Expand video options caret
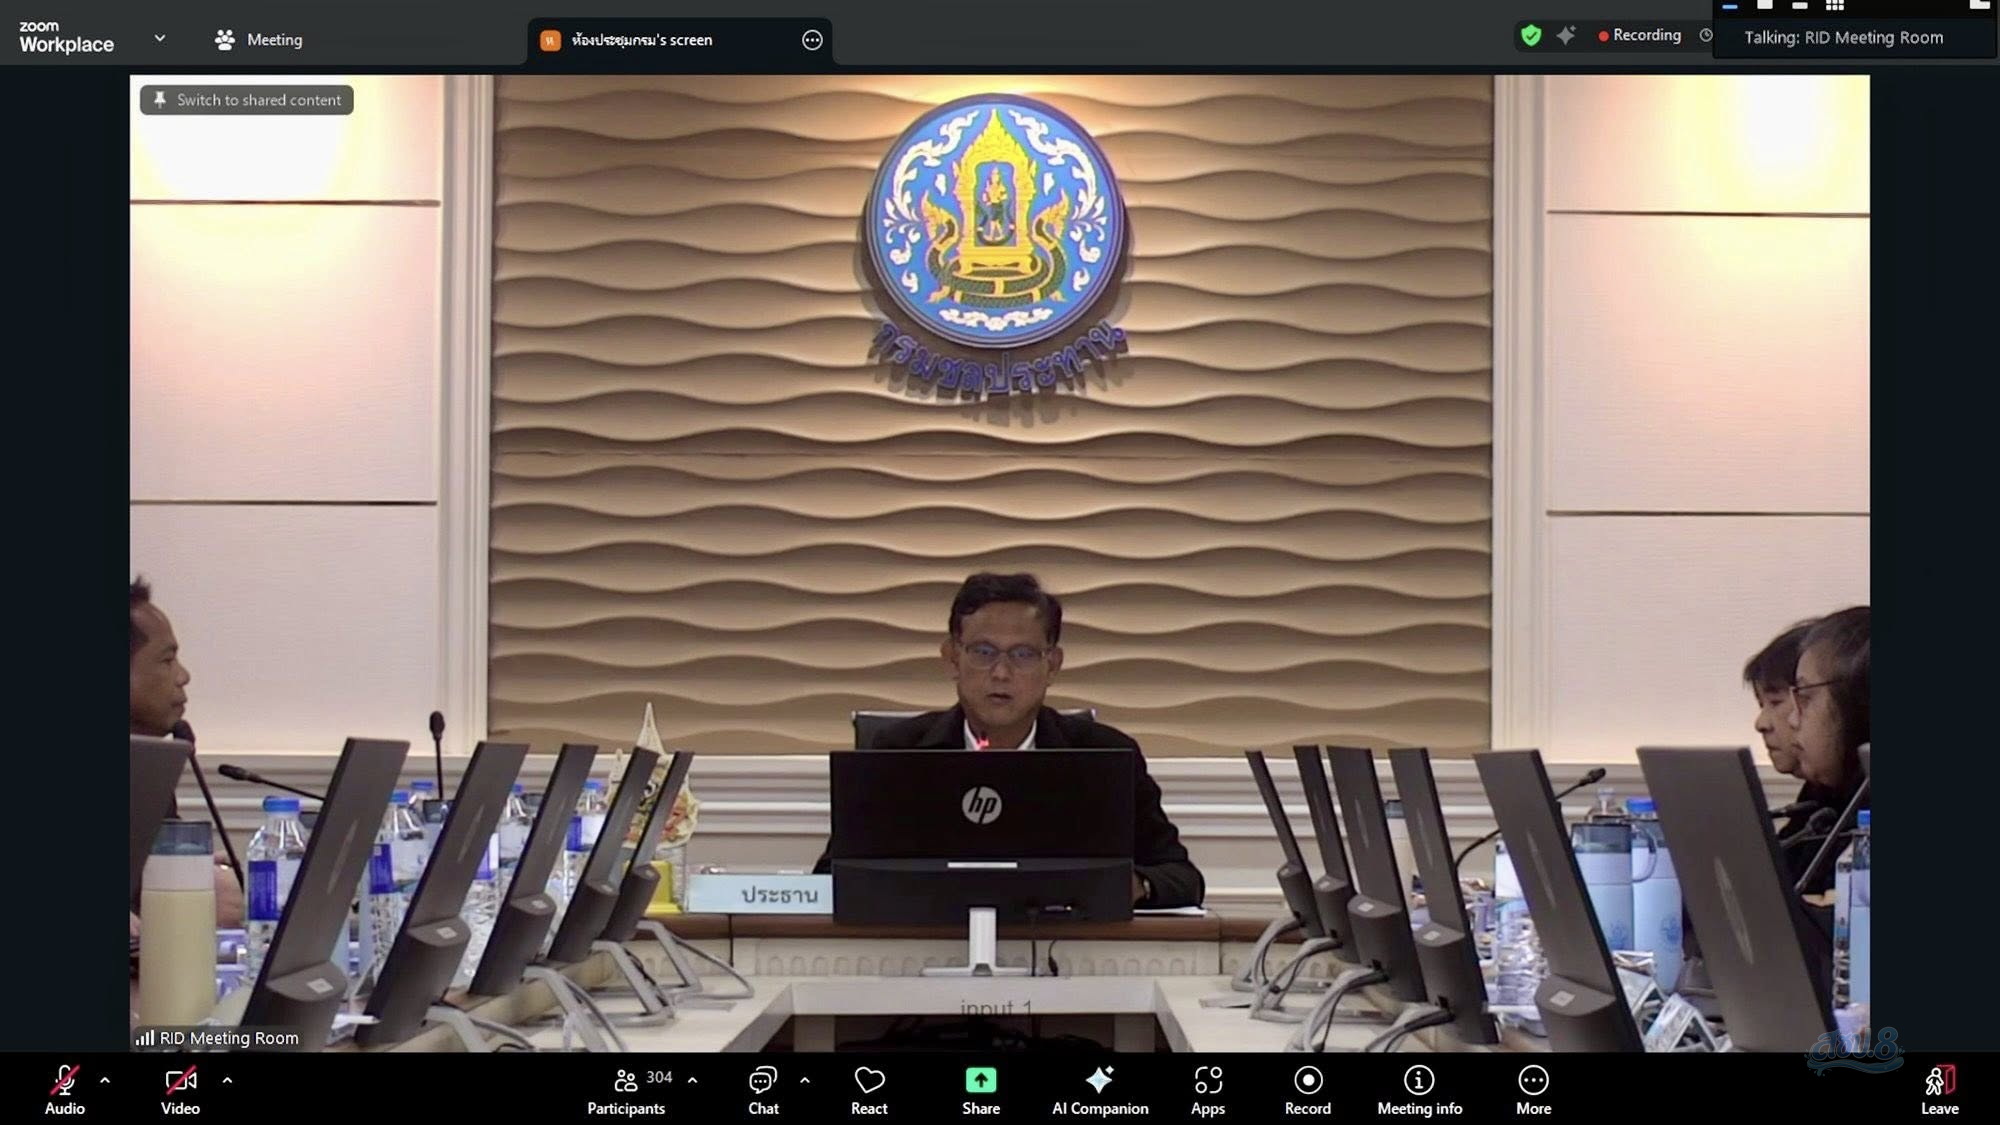Screen dimensions: 2000x1125 (x=227, y=1081)
